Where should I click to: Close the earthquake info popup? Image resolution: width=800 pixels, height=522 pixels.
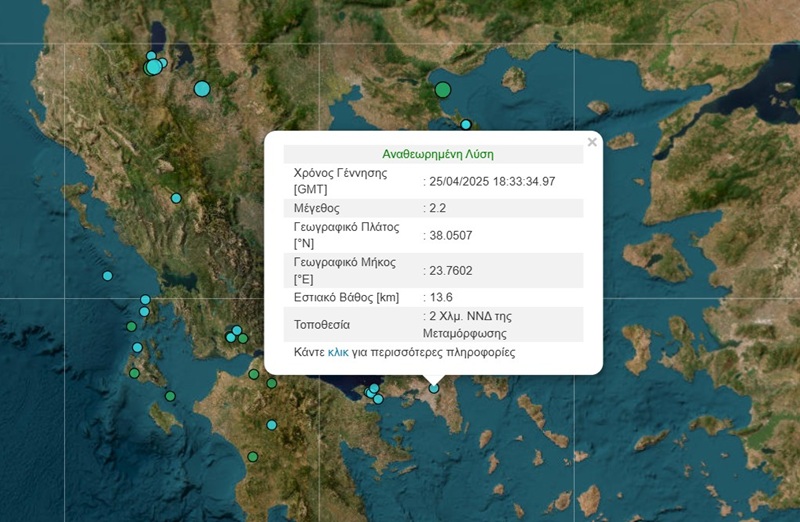pos(592,143)
